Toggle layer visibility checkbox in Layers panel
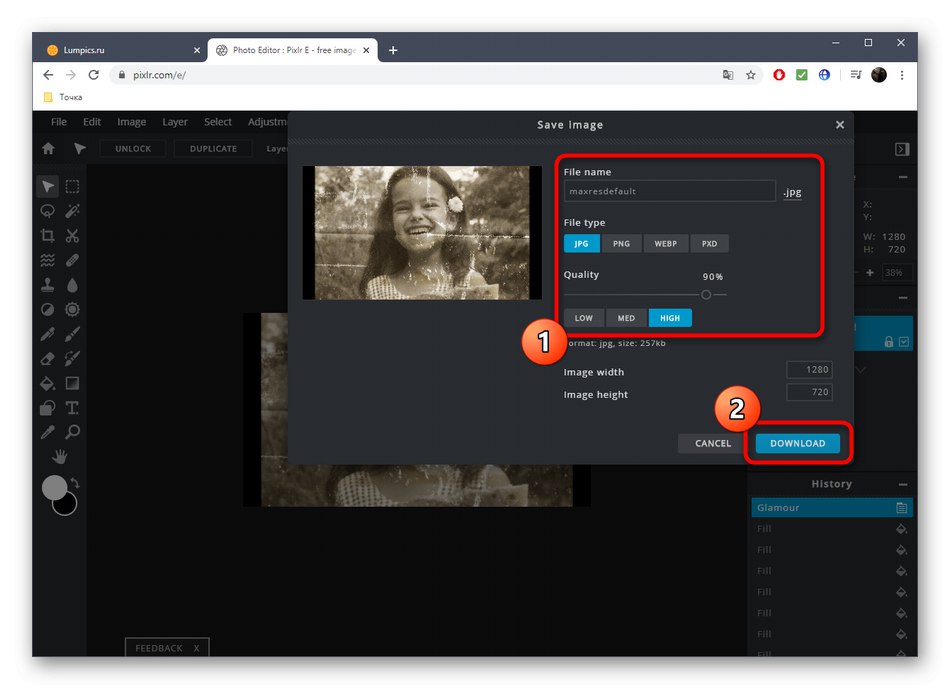 (x=904, y=342)
